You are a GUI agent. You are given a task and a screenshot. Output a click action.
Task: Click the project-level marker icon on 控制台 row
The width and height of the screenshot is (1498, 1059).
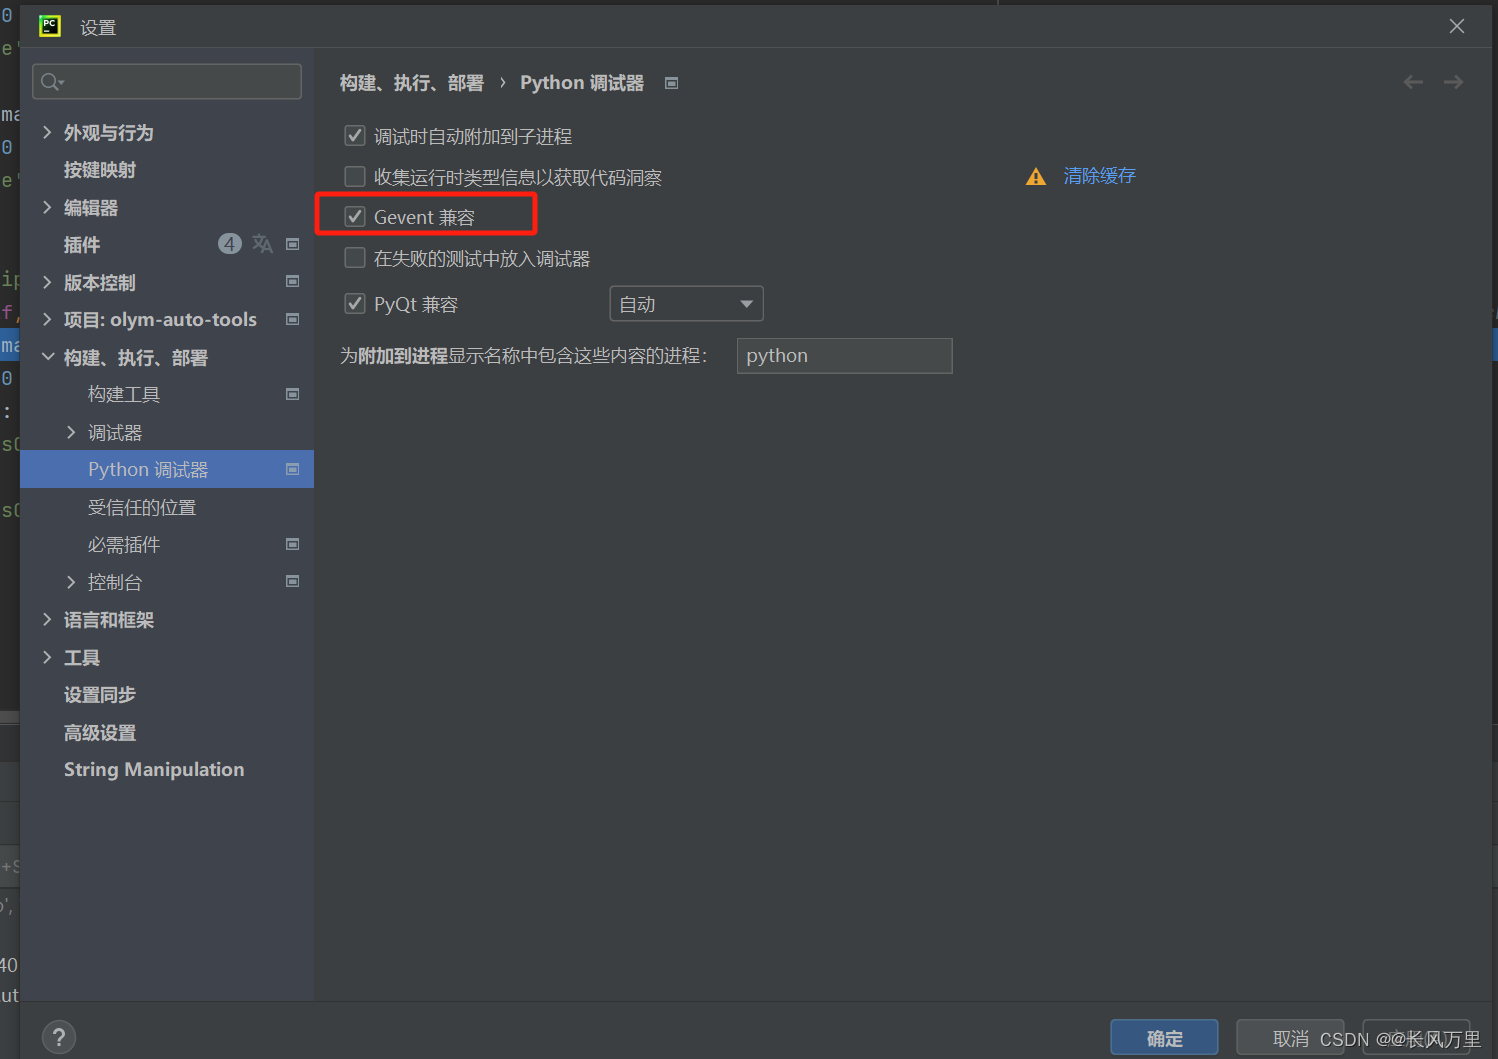(293, 581)
